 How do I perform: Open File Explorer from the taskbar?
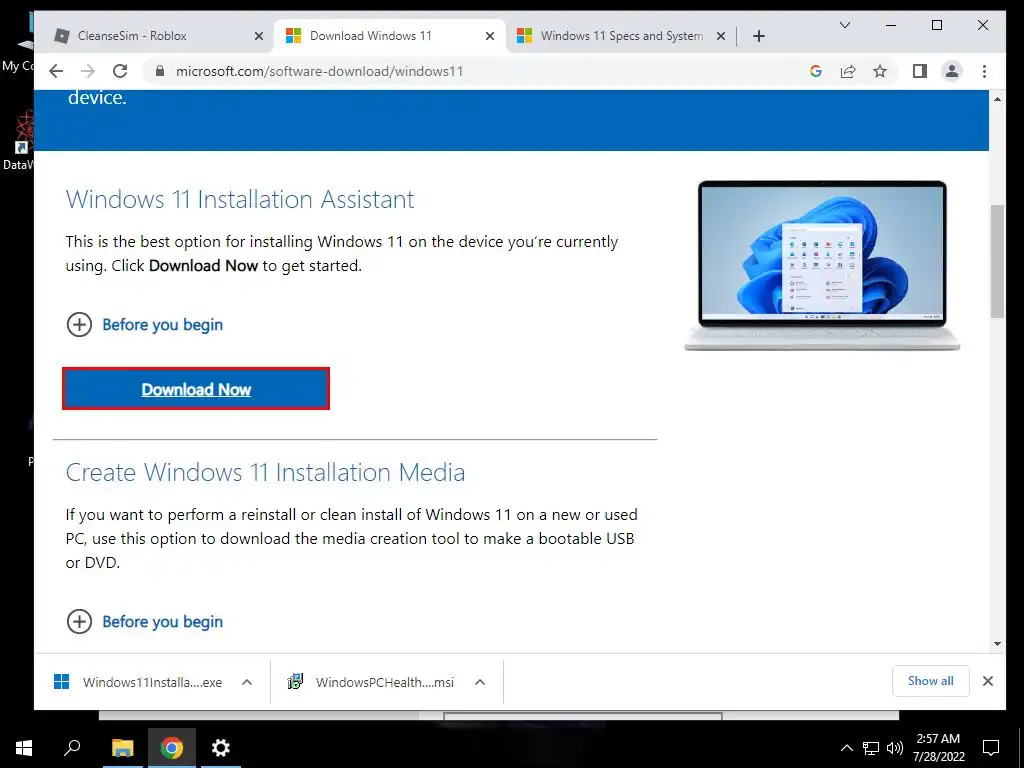click(122, 748)
